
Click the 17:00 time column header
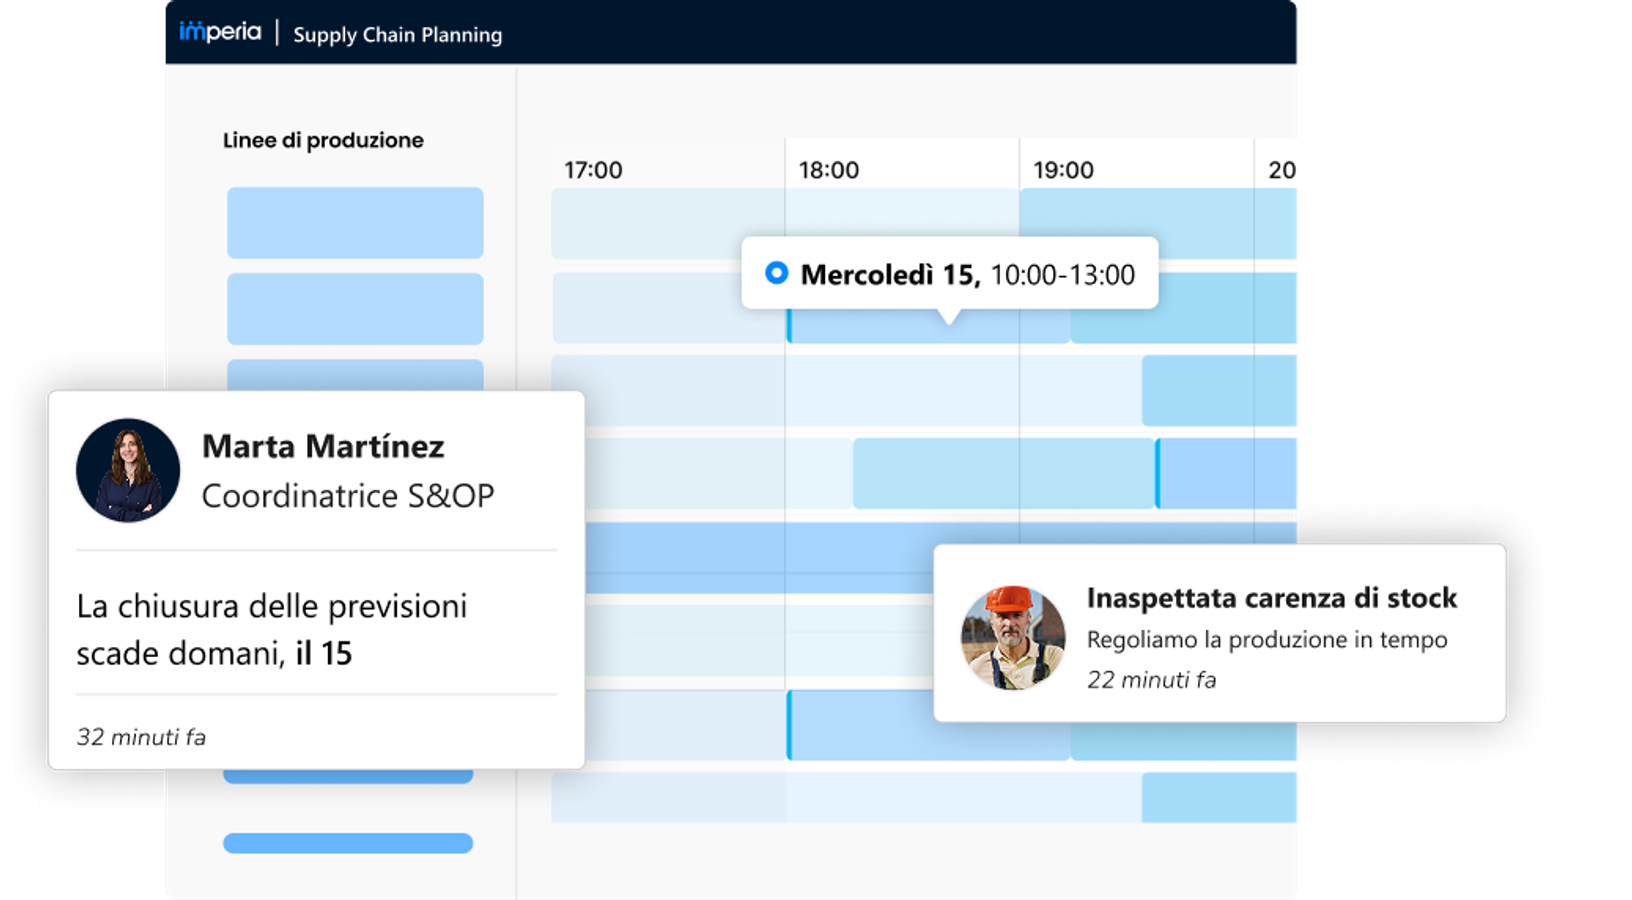pyautogui.click(x=593, y=170)
